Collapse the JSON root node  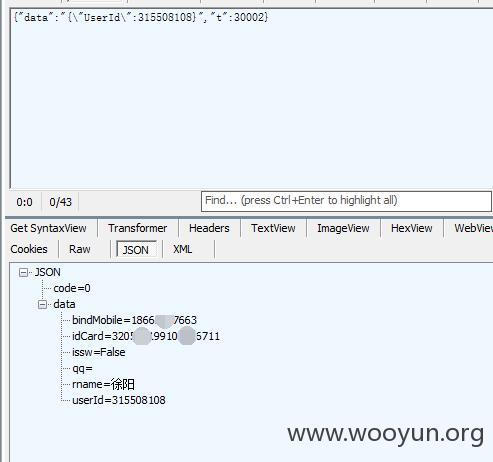23,273
